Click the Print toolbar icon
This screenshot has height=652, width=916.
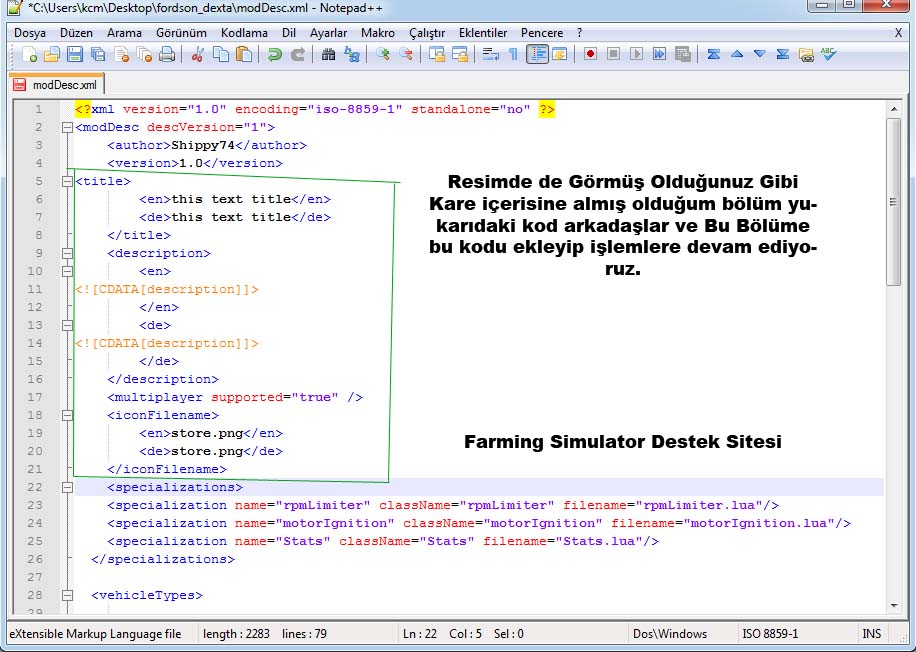pos(167,54)
